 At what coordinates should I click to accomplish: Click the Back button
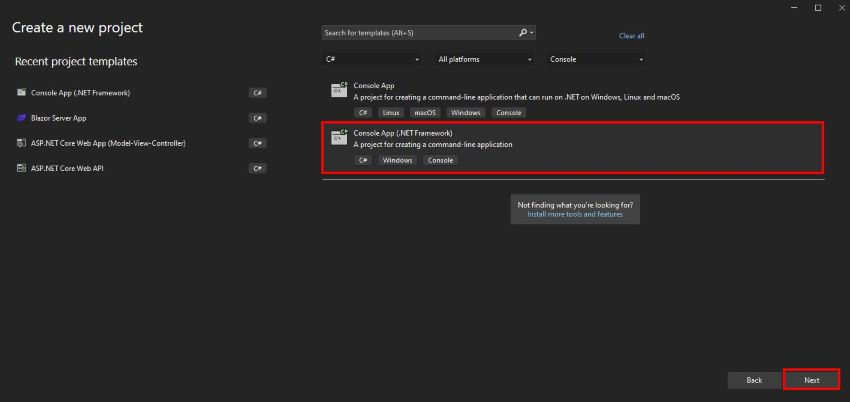[754, 380]
